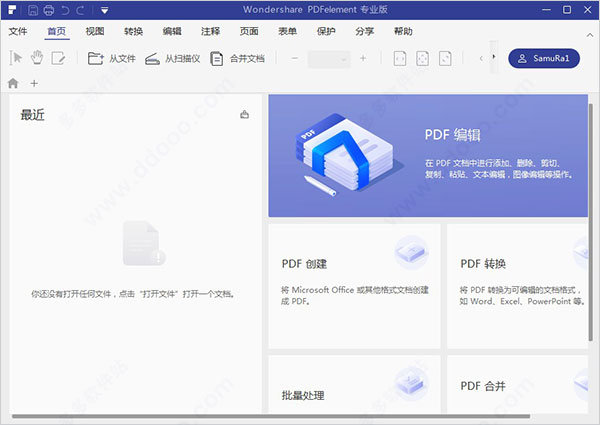Create PDF with 从文件 button
Viewport: 600px width, 425px height.
click(x=111, y=59)
